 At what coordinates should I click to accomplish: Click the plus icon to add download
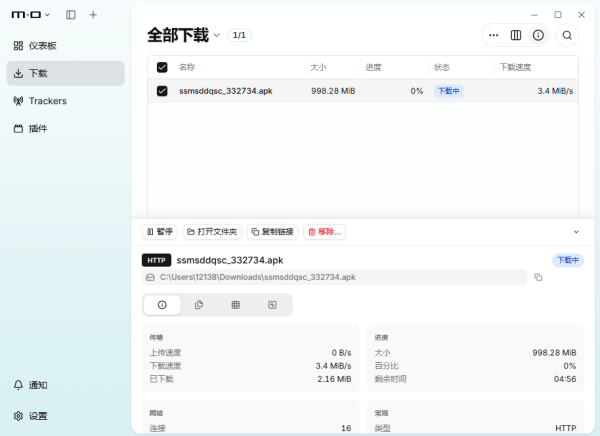tap(93, 15)
